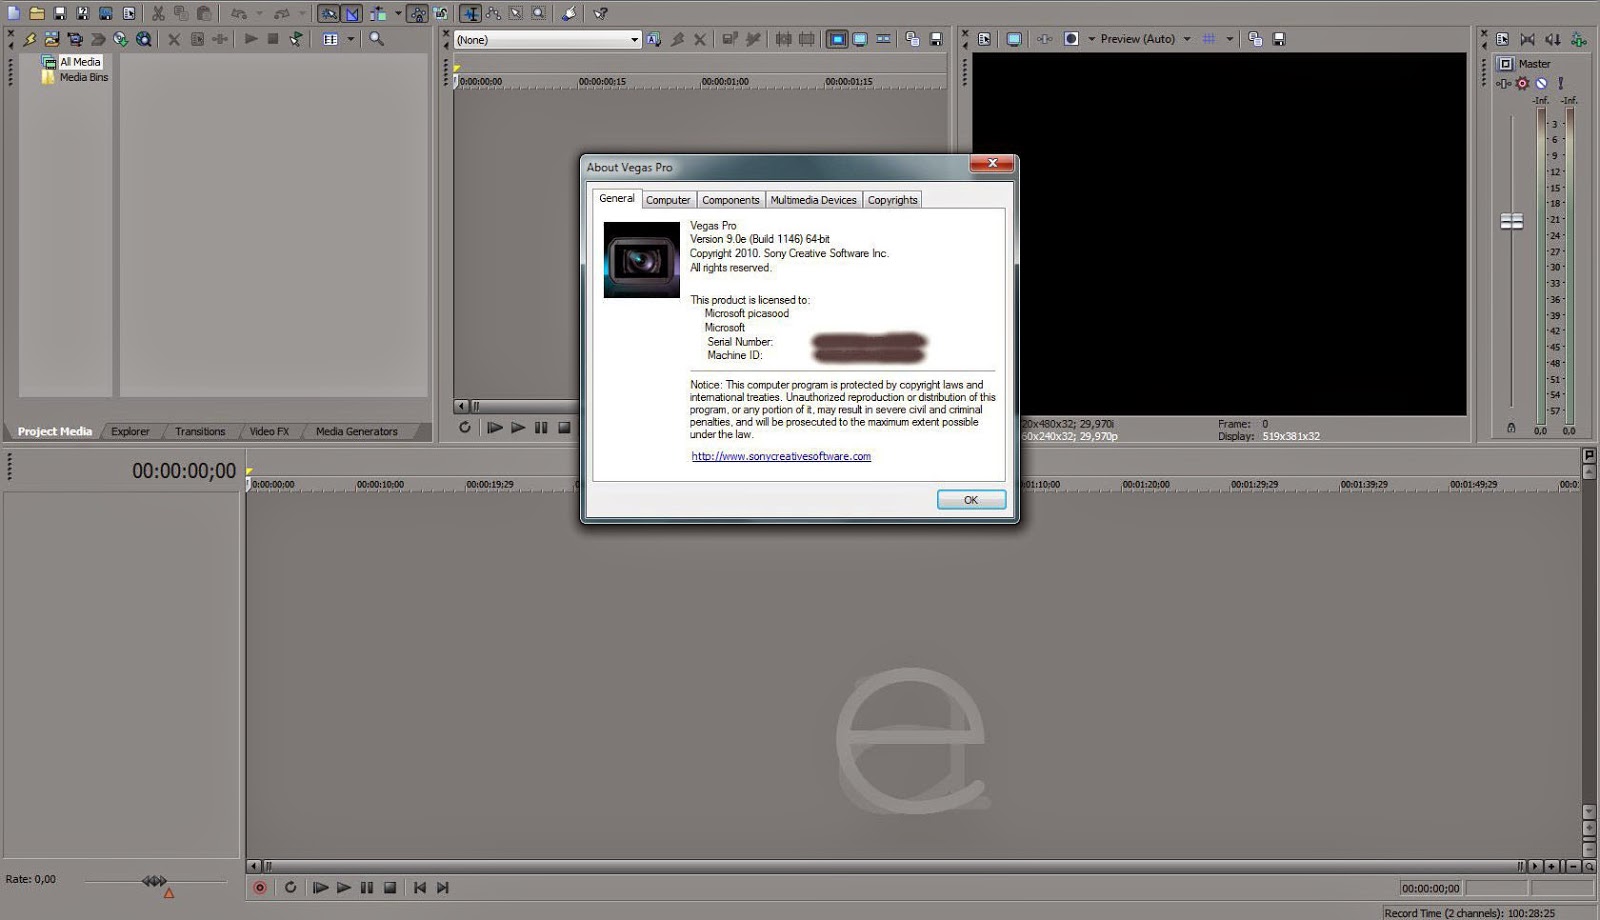Click the timeline timecode display 00:00:00;00
This screenshot has height=920, width=1600.
pyautogui.click(x=184, y=471)
